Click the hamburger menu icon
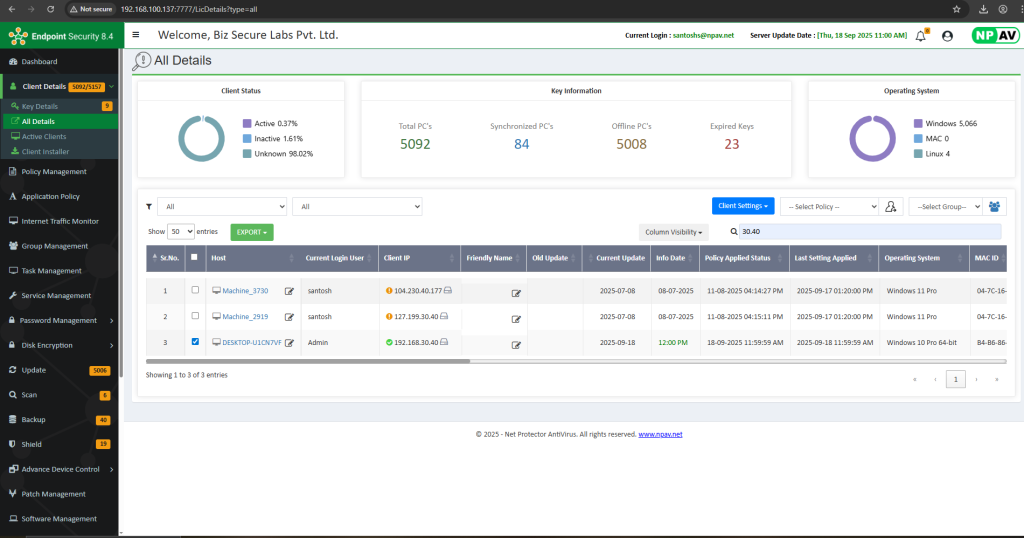The width and height of the screenshot is (1024, 538). 136,35
